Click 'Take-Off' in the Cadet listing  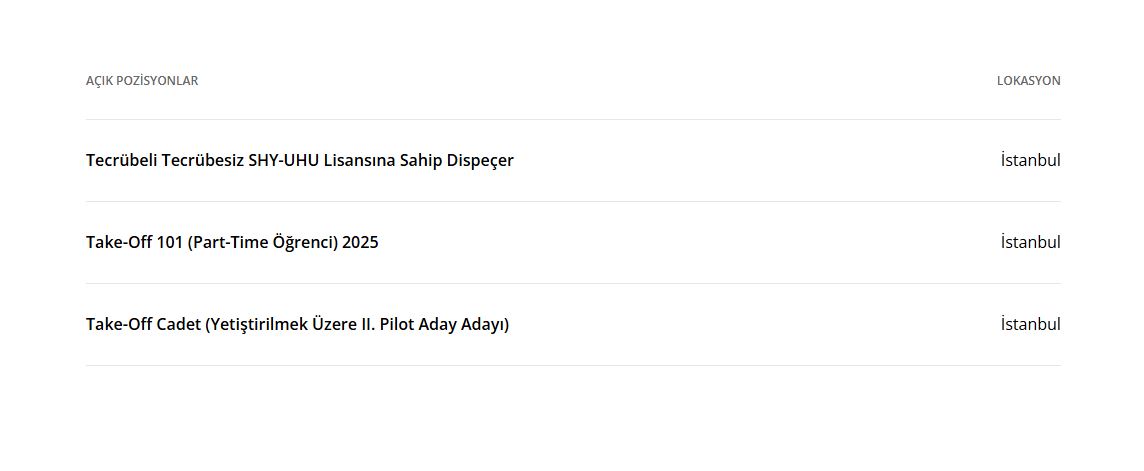click(x=119, y=324)
